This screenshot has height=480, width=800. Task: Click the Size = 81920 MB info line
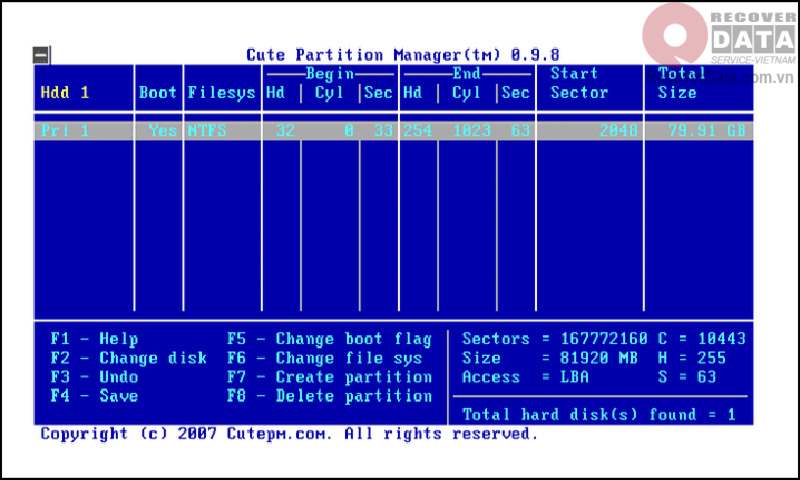(550, 358)
